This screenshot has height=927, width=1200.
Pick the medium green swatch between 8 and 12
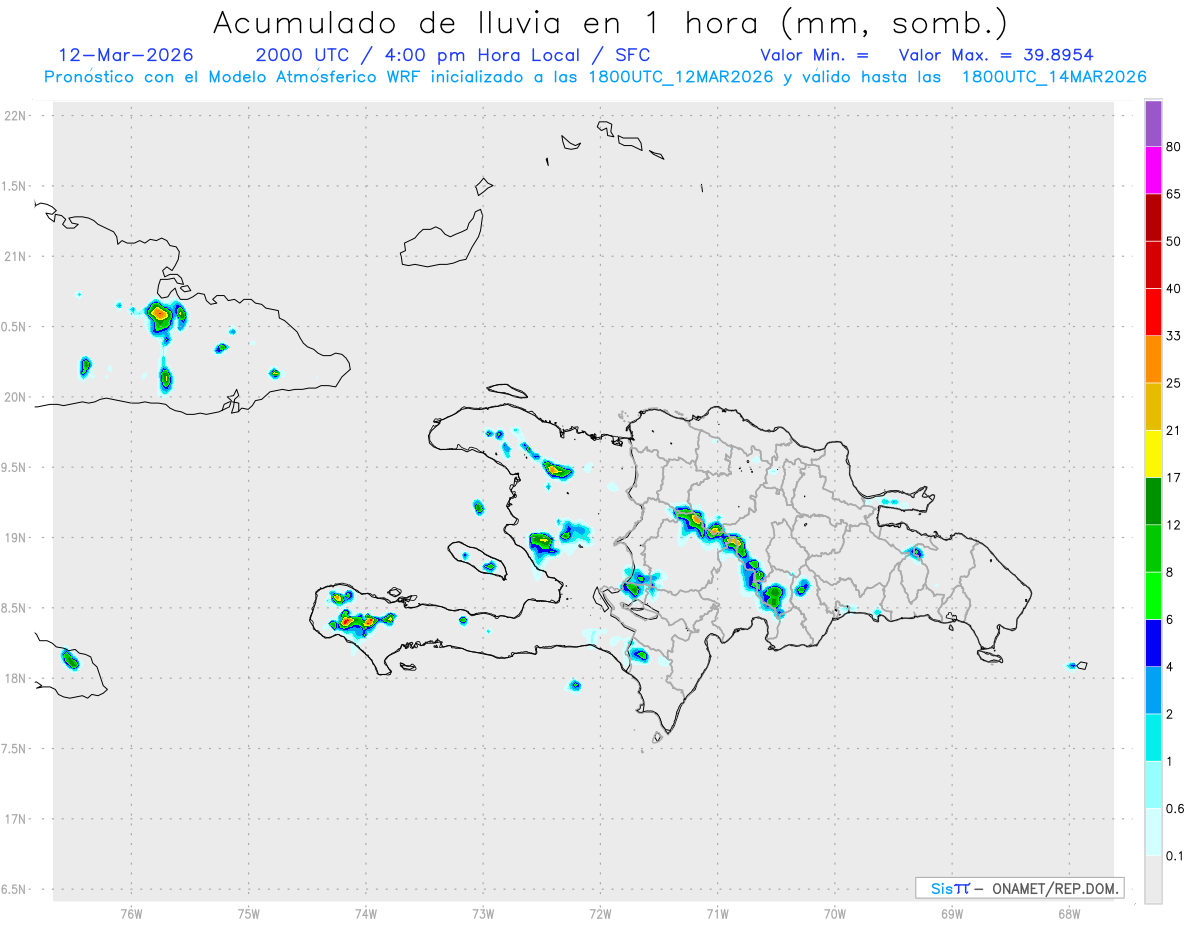[1153, 548]
